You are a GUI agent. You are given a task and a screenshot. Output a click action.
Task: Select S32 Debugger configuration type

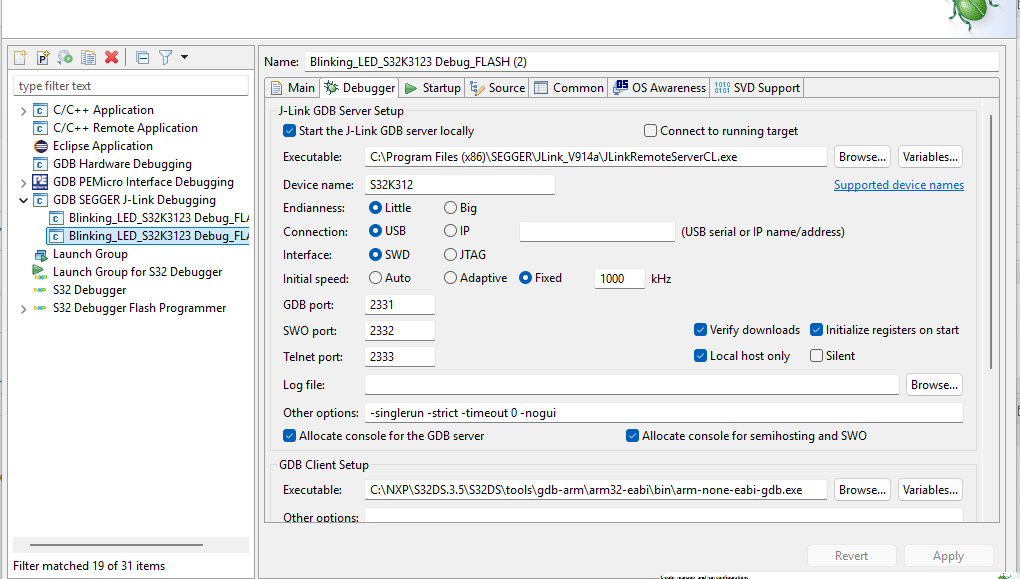89,290
